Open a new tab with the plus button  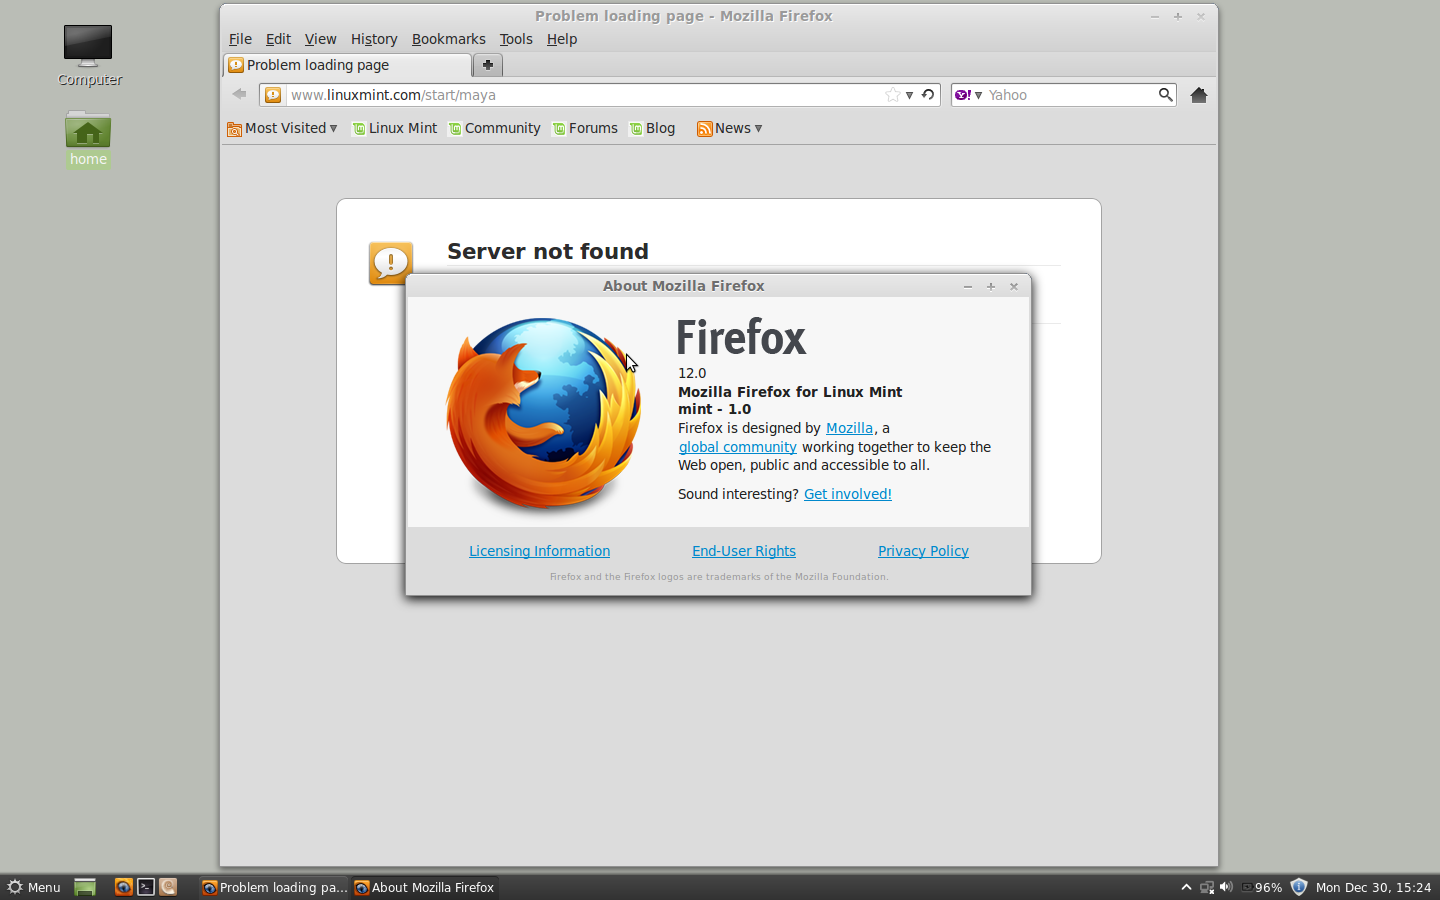point(488,65)
